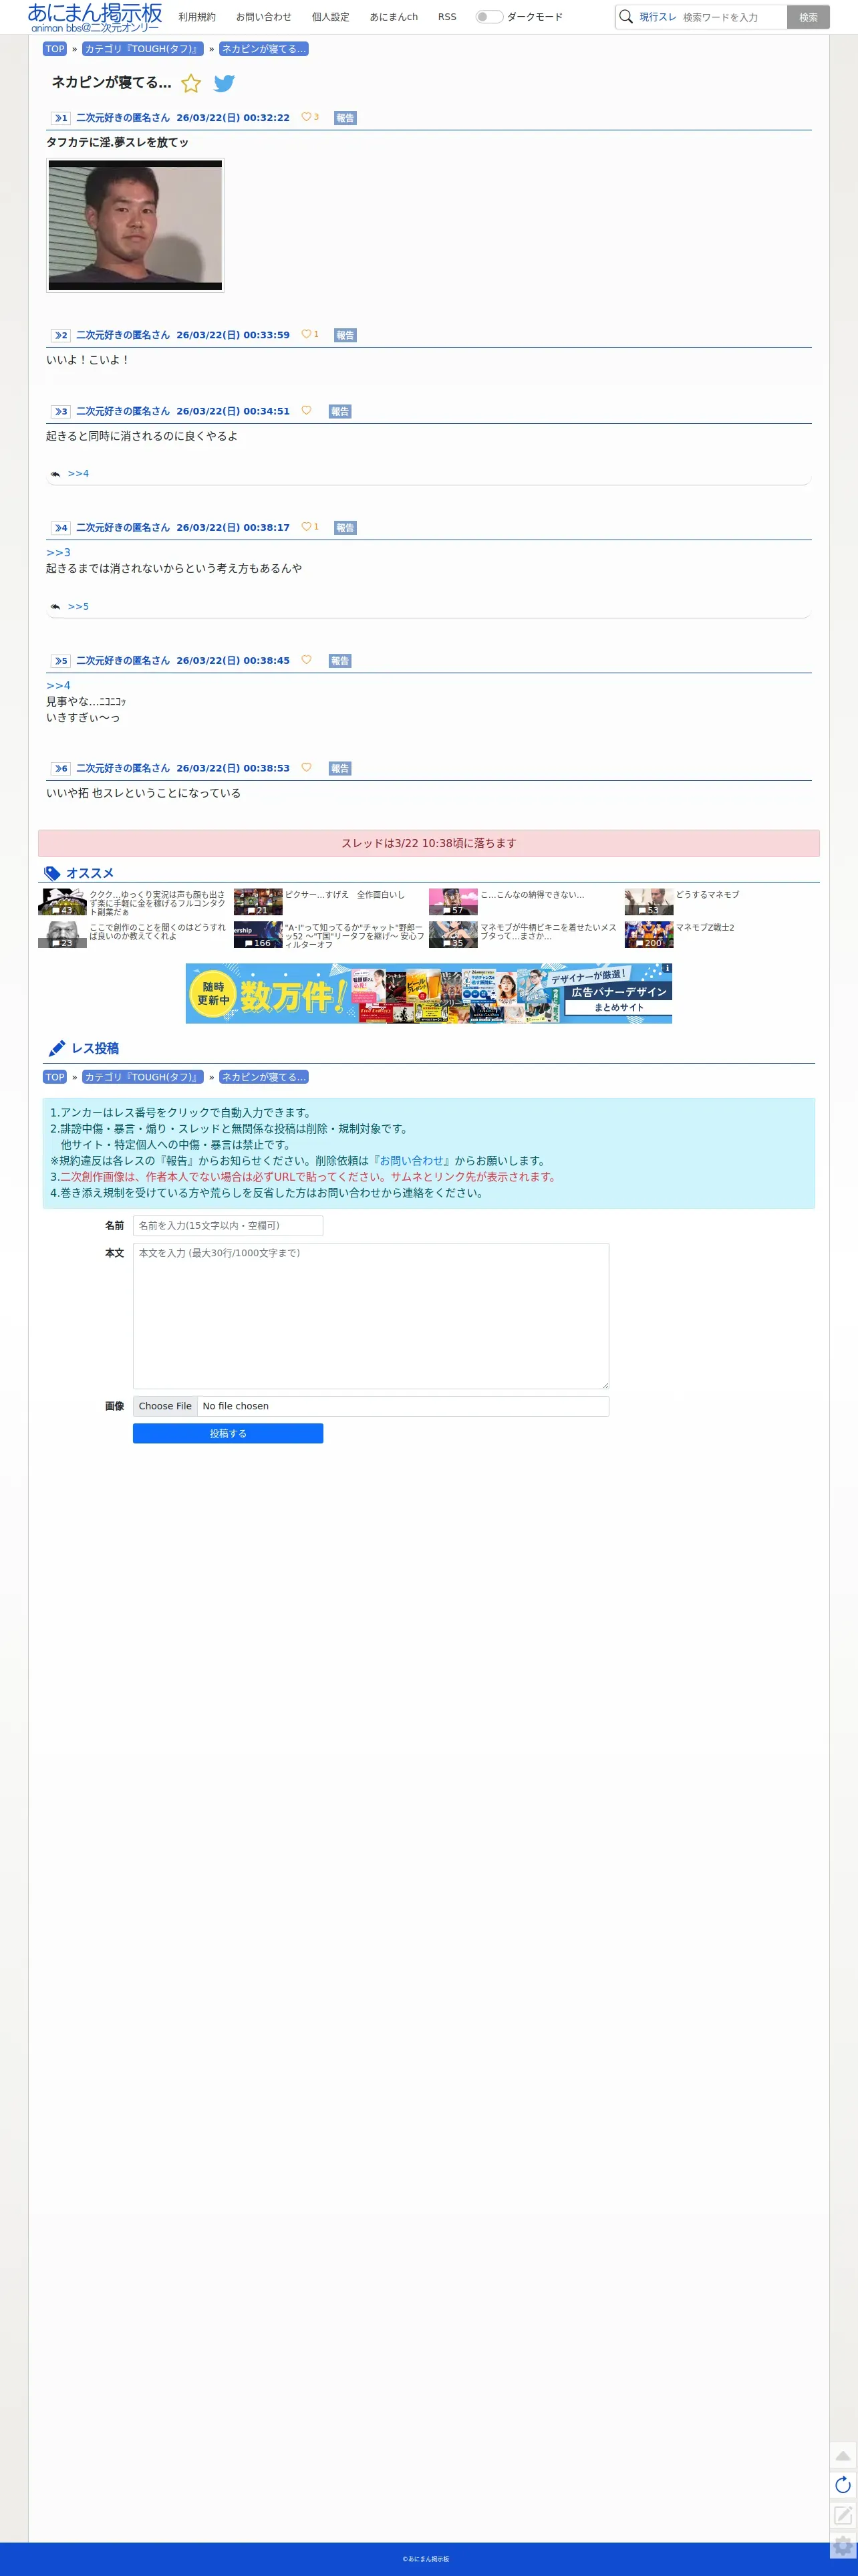Click the 検索 search button
858x2576 pixels.
pos(808,17)
